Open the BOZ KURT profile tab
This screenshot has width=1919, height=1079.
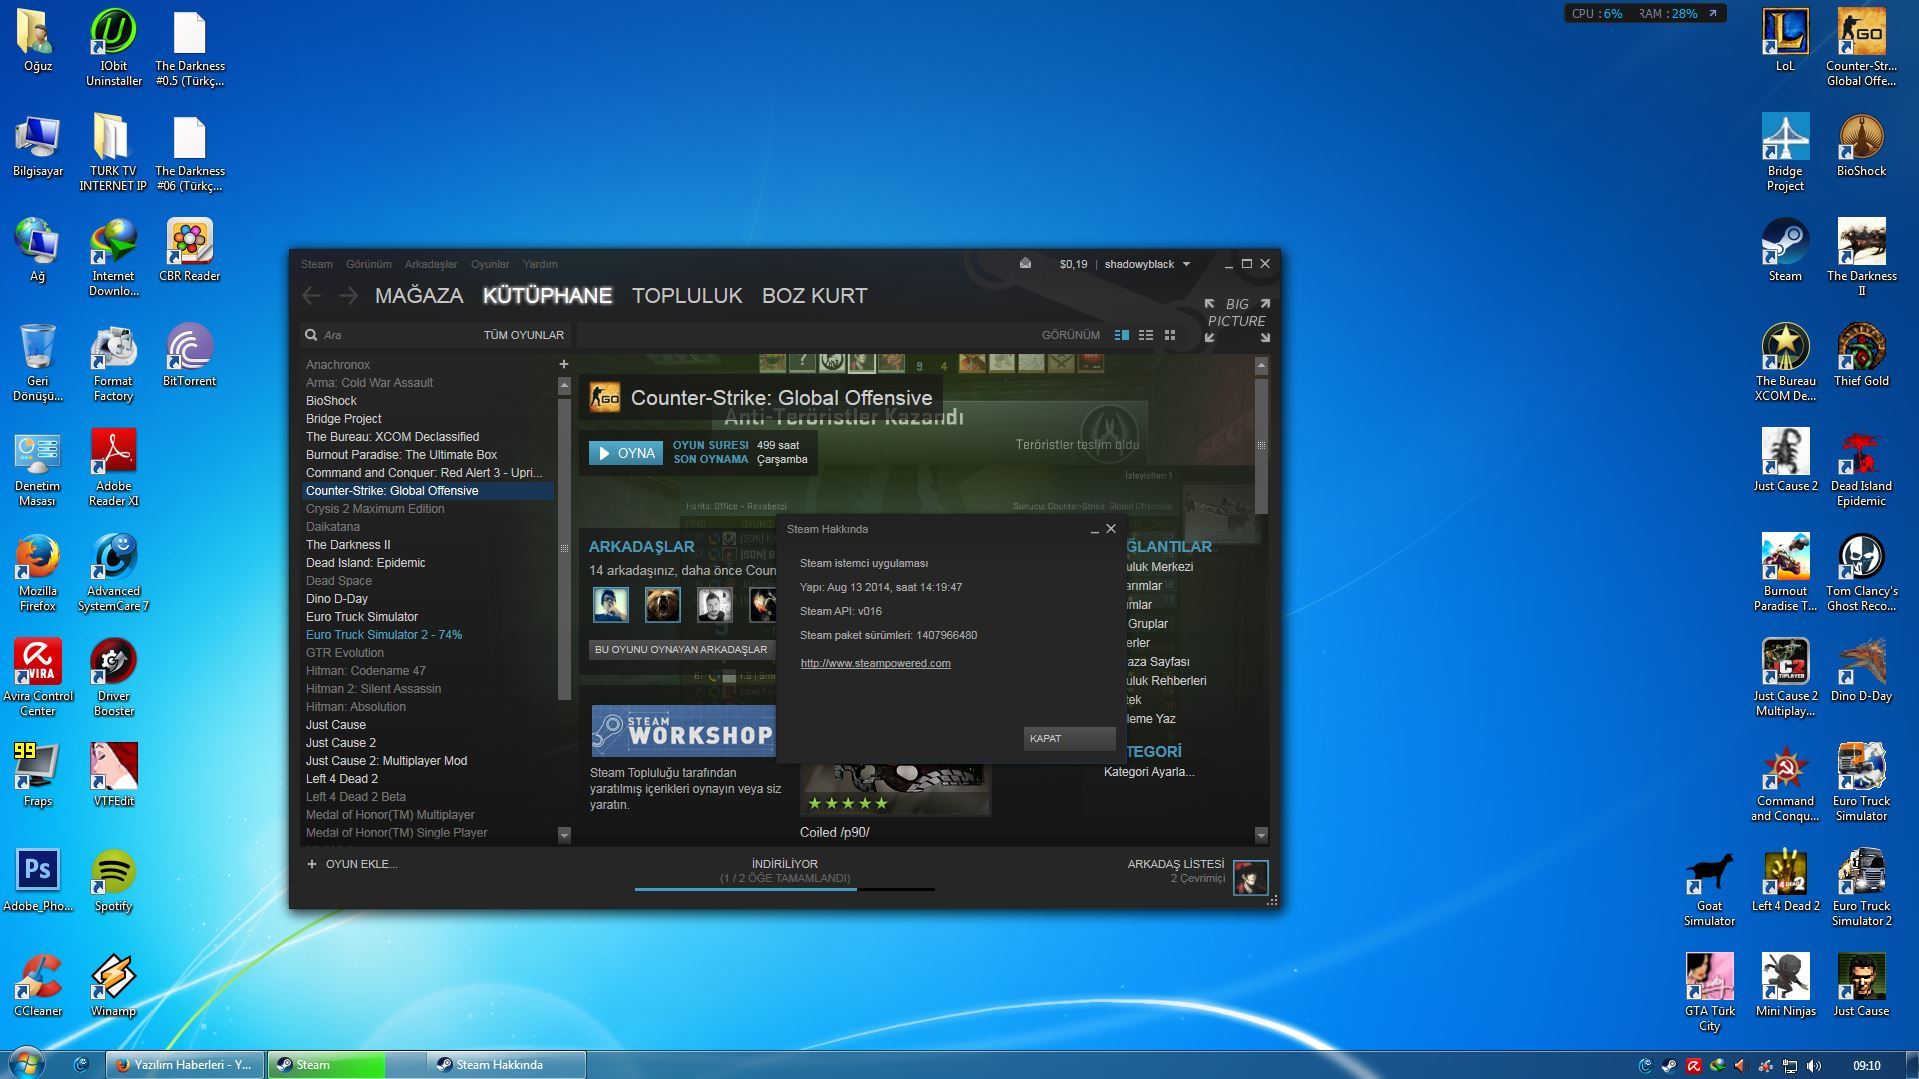pyautogui.click(x=815, y=296)
